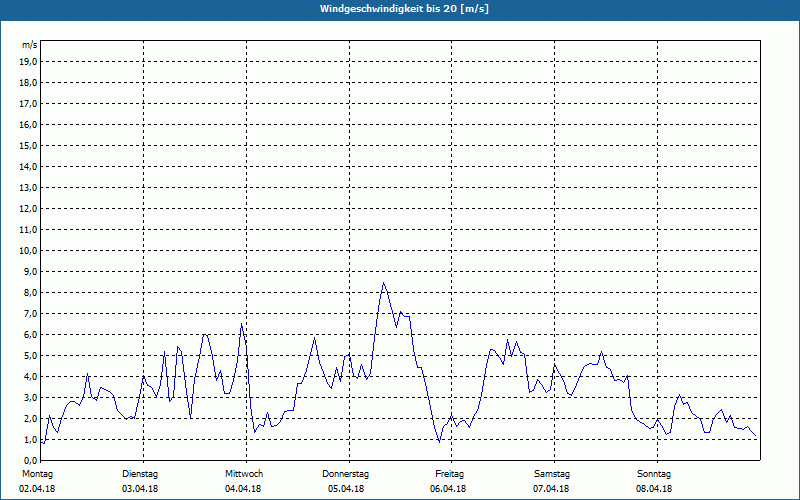This screenshot has height=500, width=800.
Task: Select the 12,0 y-axis label
Action: tap(29, 209)
